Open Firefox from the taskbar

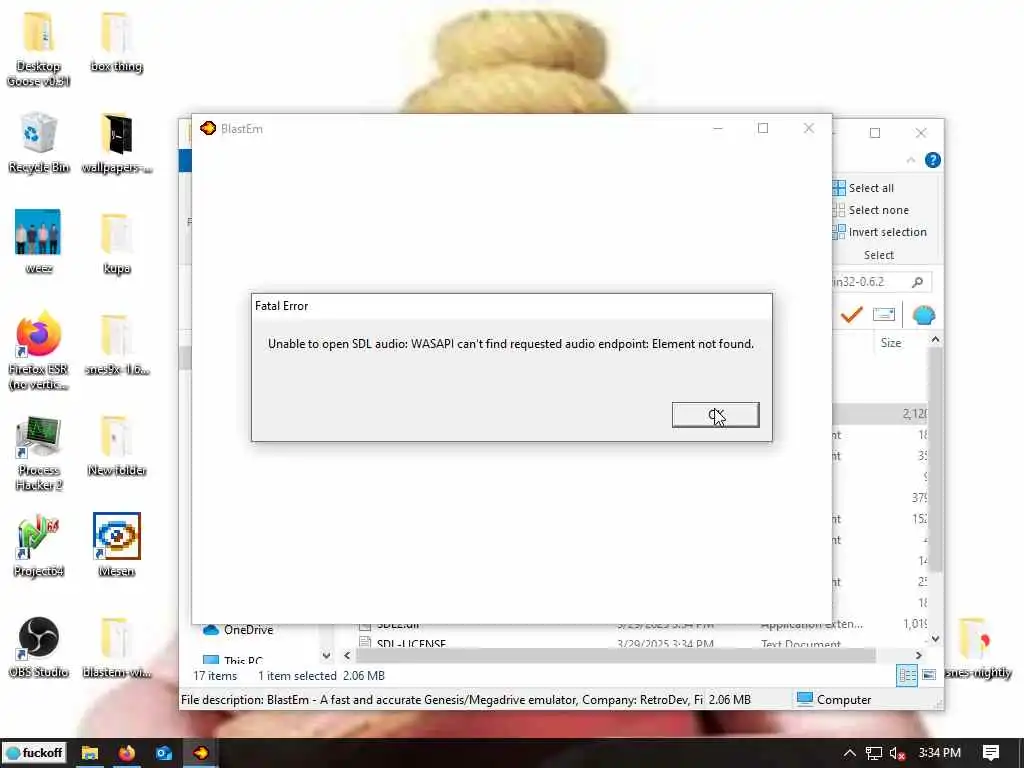[127, 753]
